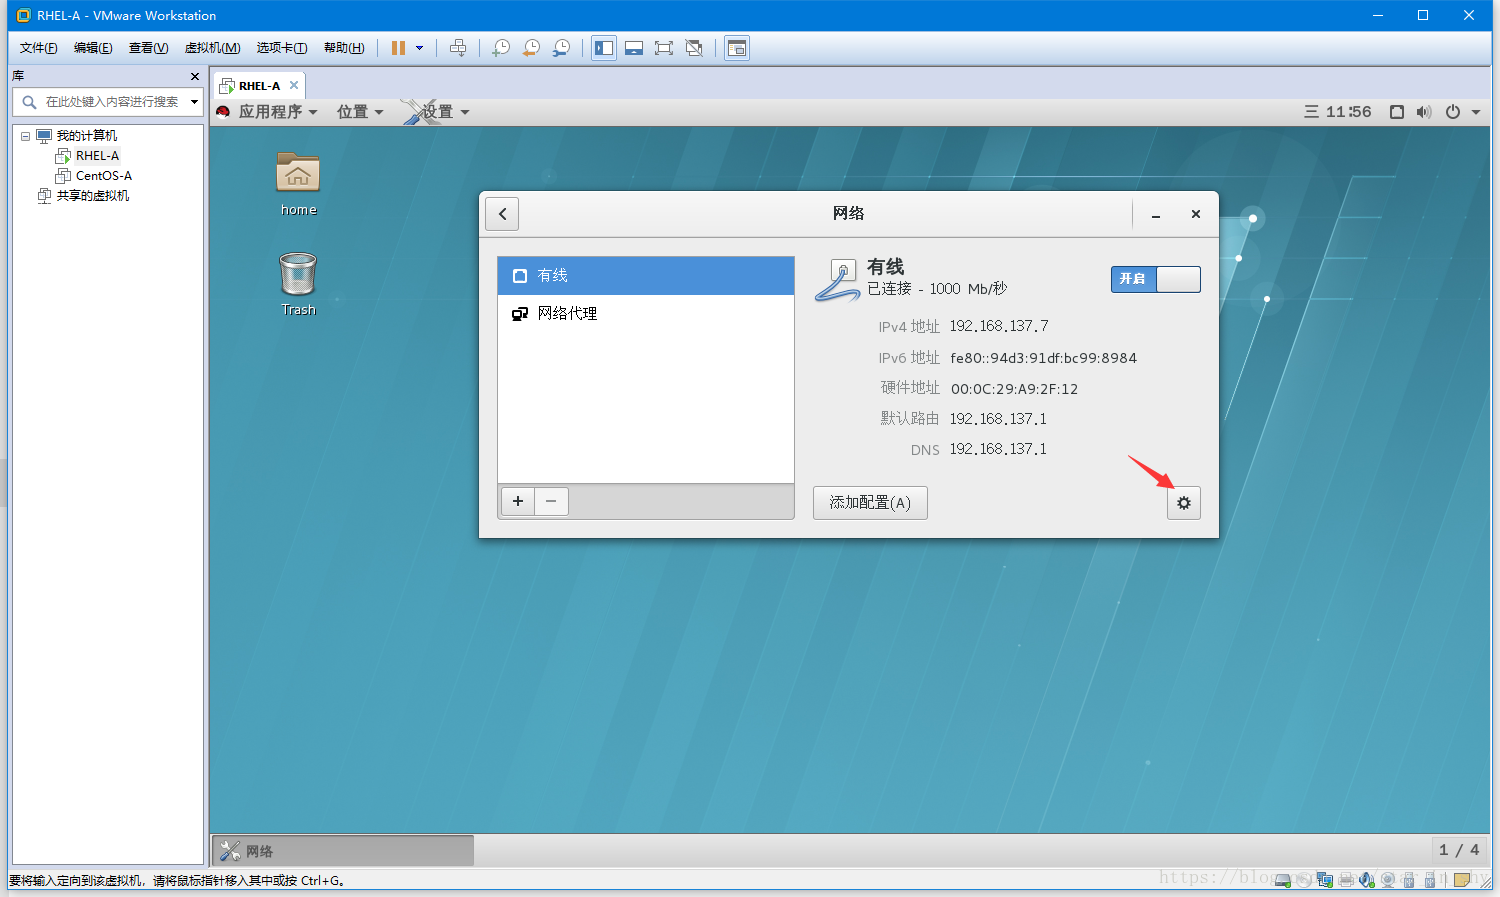1500x897 pixels.
Task: Close the 网络 settings window
Action: tap(1195, 214)
